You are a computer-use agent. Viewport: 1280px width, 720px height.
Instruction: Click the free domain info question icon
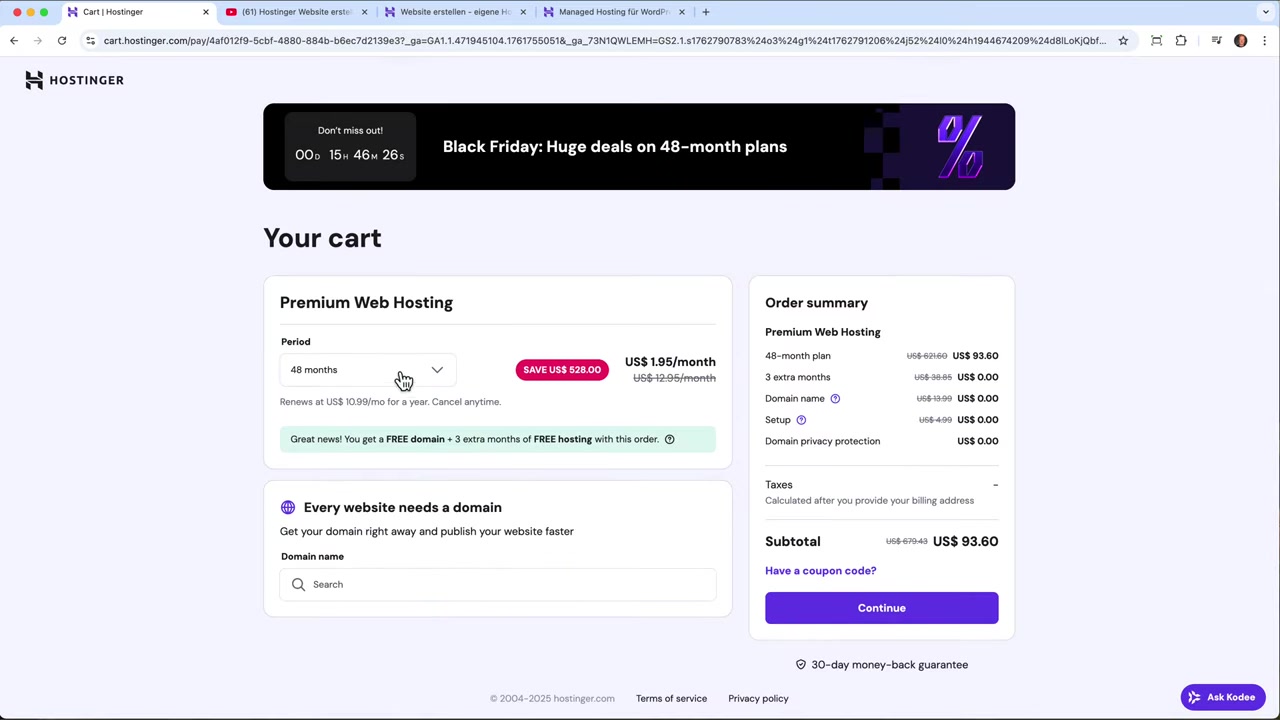point(670,439)
